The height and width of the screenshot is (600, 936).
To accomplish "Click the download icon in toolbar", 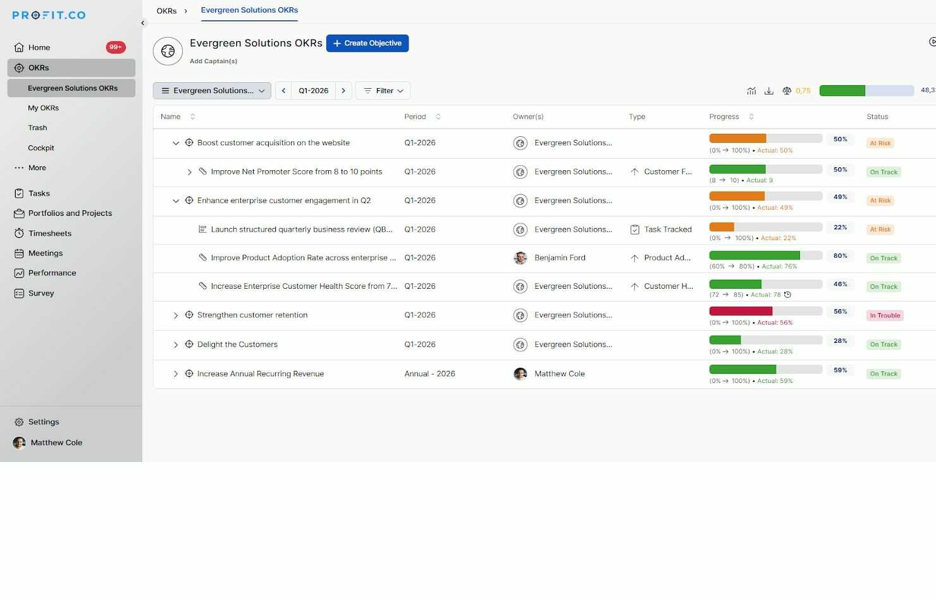I will (769, 91).
